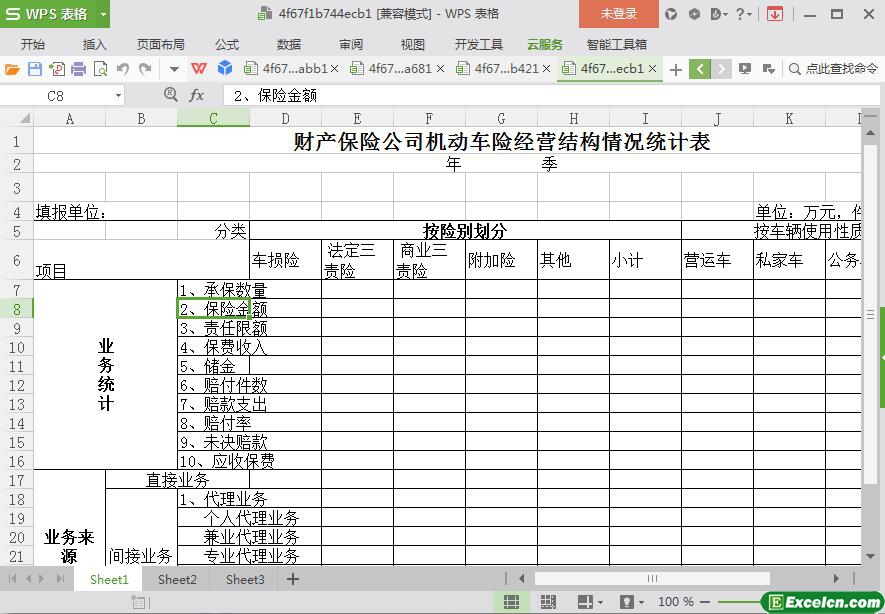The image size is (885, 614).
Task: Click the zoom out minus button
Action: tap(704, 602)
